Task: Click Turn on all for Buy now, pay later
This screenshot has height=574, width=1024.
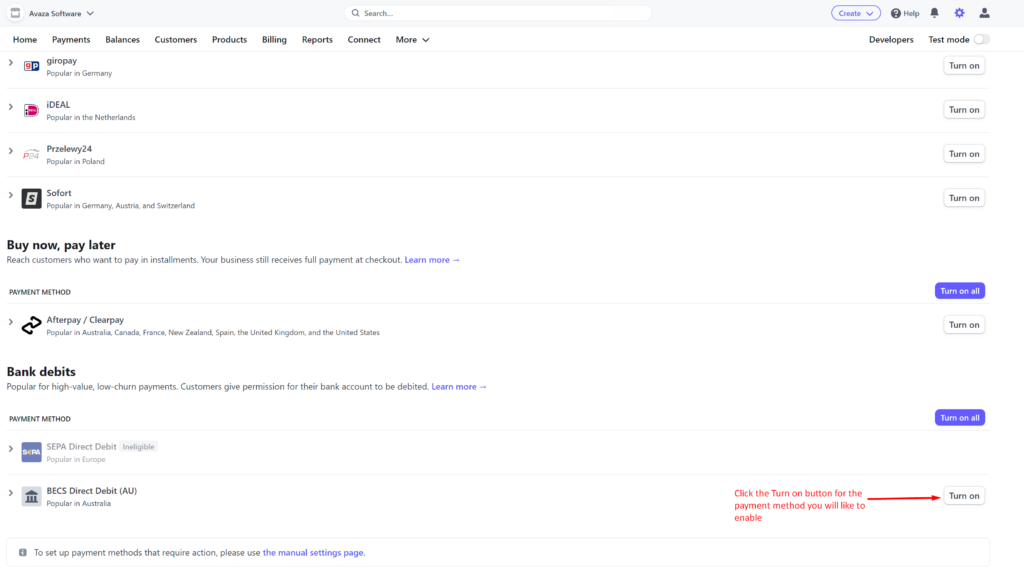Action: click(959, 291)
